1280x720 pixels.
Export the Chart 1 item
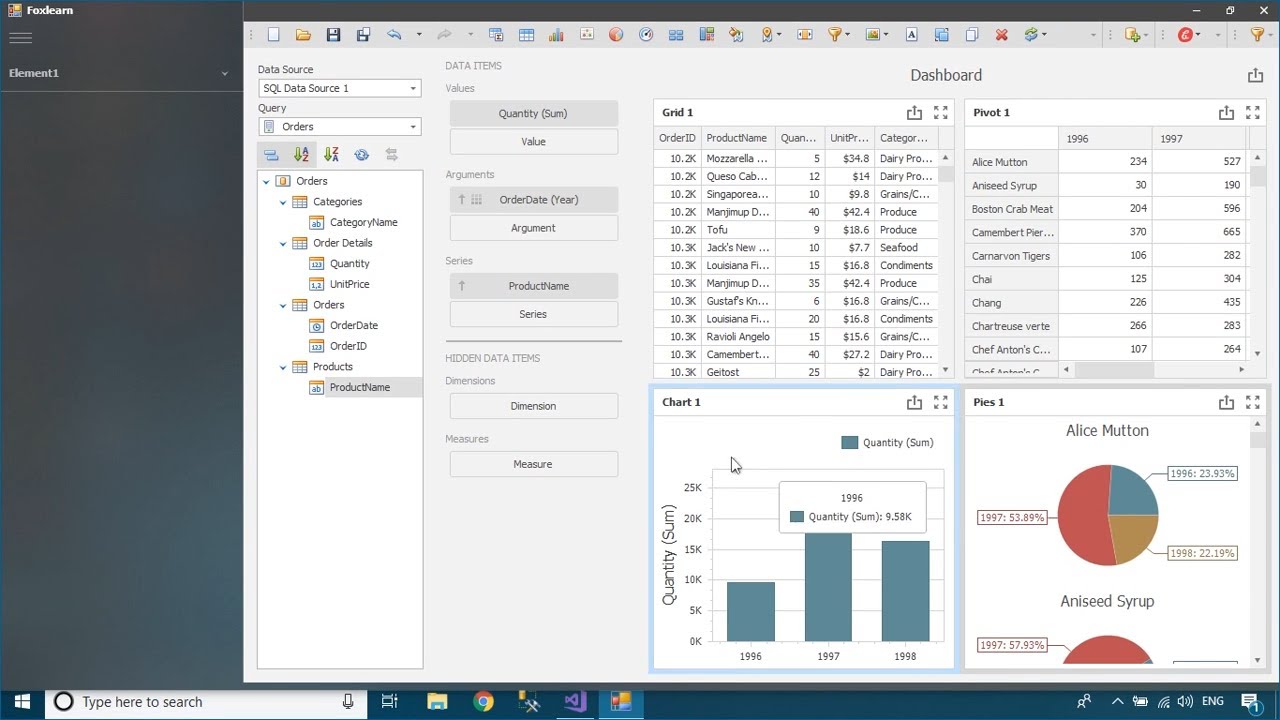[914, 402]
